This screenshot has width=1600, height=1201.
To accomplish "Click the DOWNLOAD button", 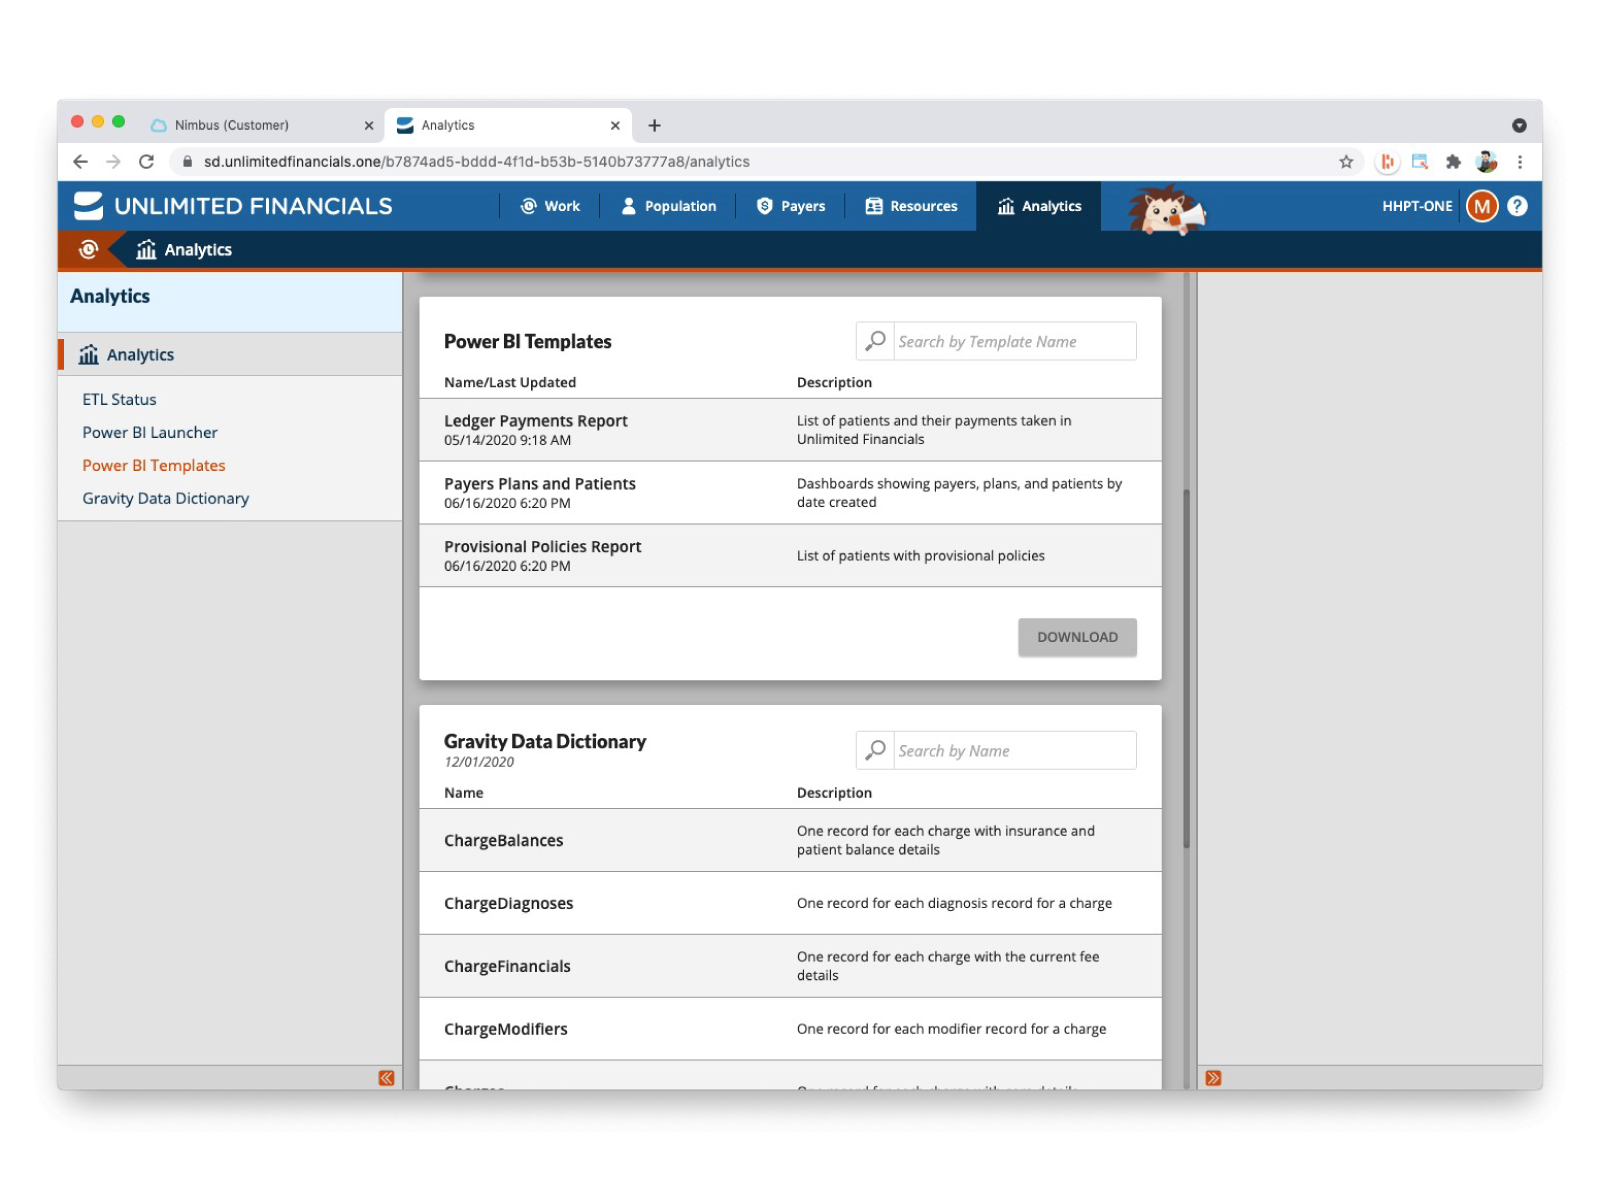I will coord(1077,637).
